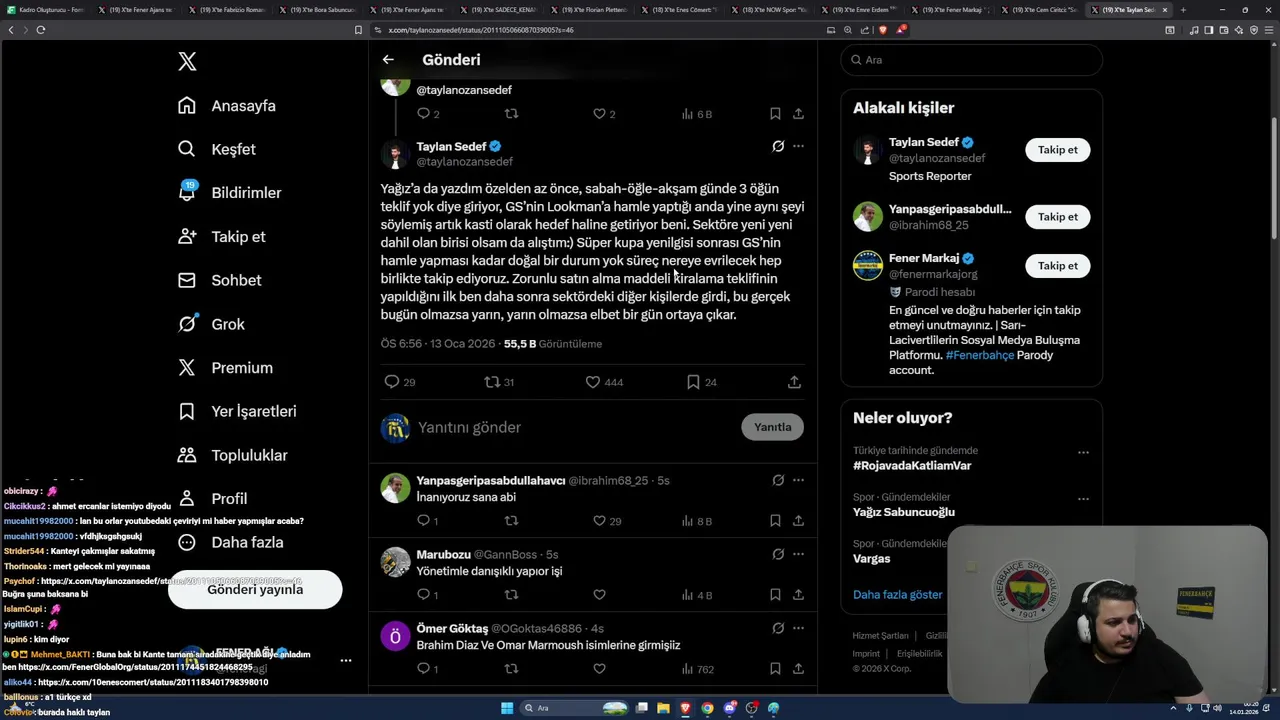Go to Anasayfa home page

coord(226,106)
